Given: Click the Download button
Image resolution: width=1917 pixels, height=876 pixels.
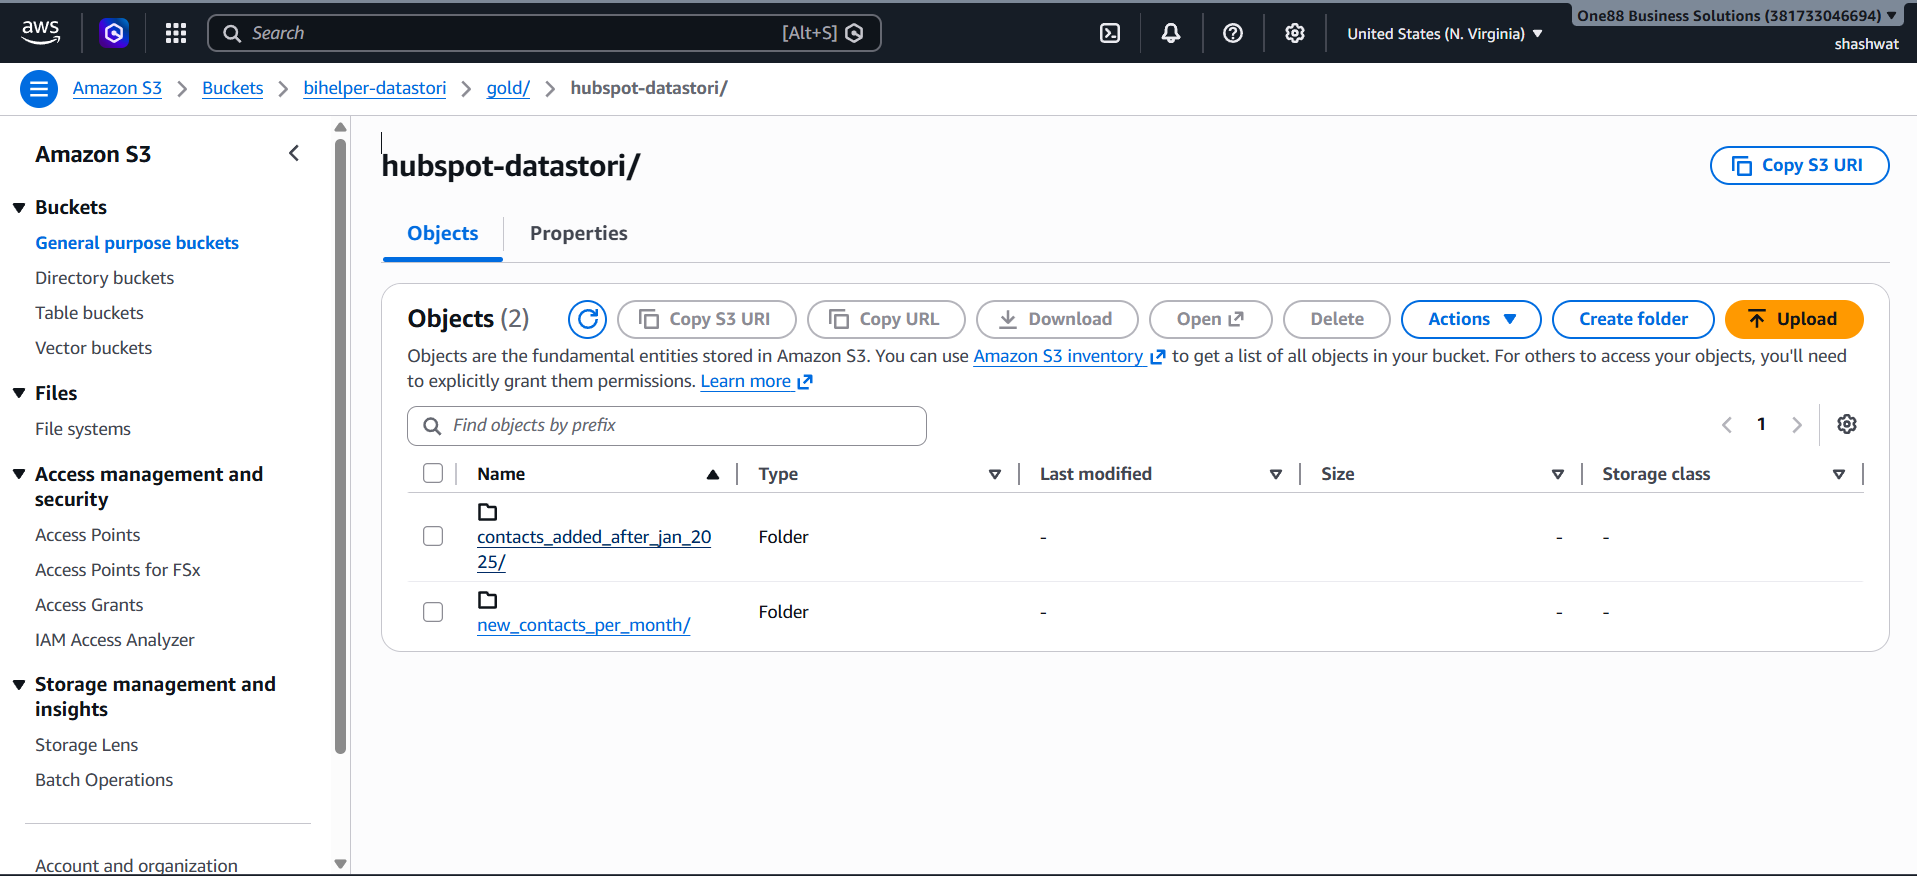Looking at the screenshot, I should pos(1057,319).
